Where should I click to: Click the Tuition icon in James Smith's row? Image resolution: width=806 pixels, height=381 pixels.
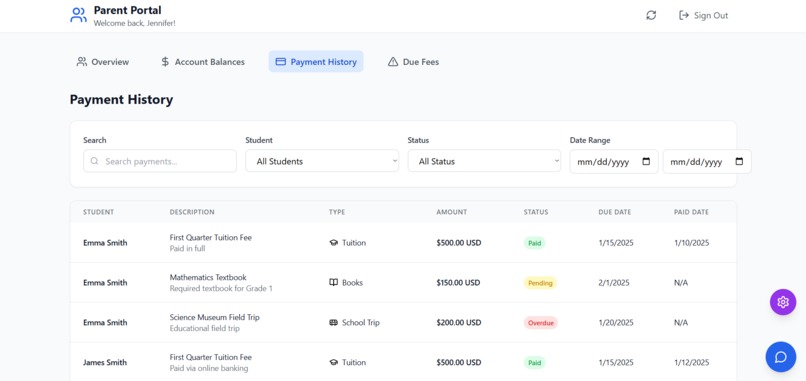(334, 362)
